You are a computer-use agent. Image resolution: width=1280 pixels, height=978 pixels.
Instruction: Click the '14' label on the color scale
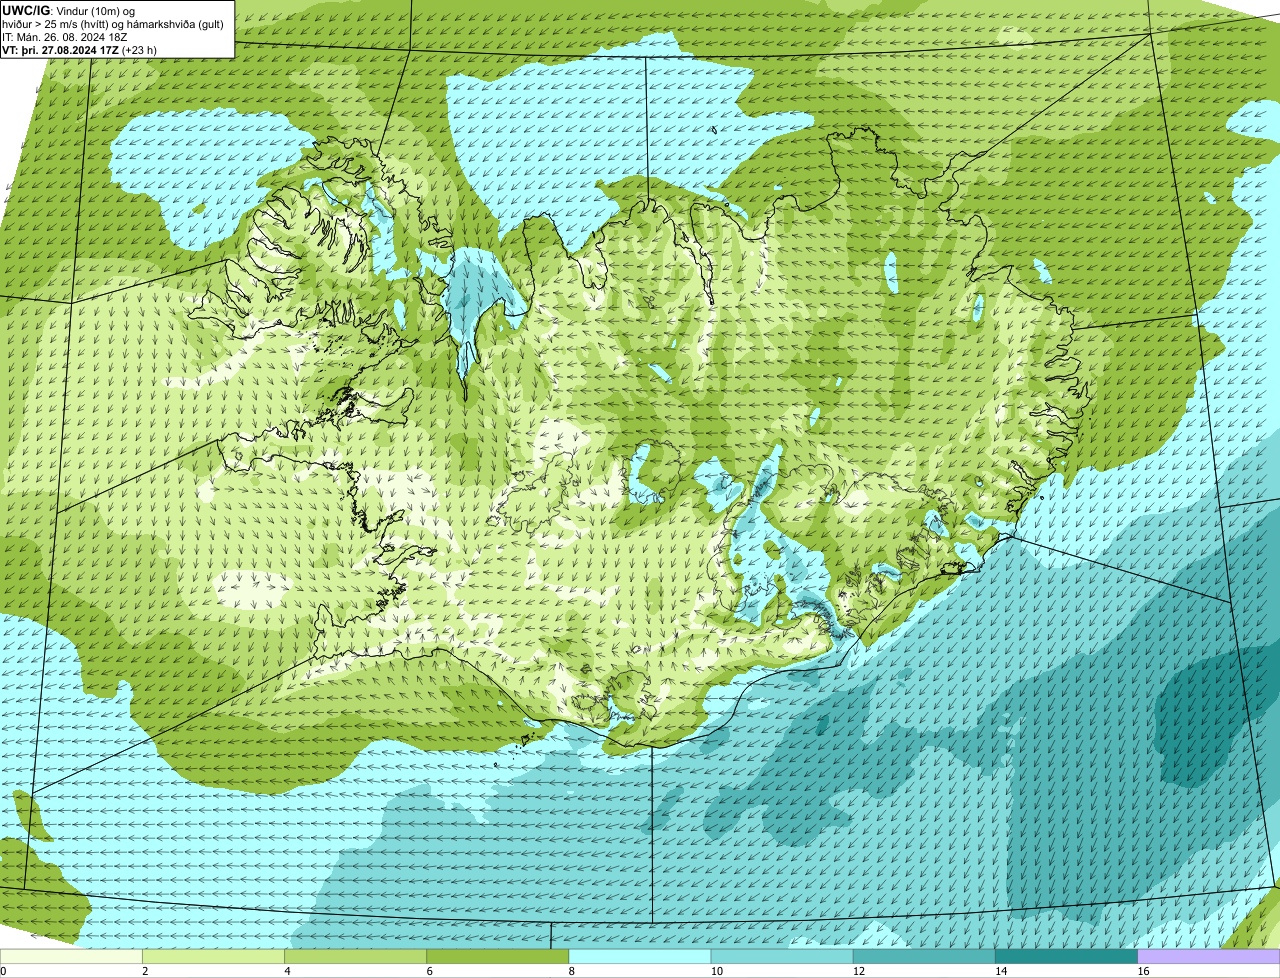click(1000, 971)
